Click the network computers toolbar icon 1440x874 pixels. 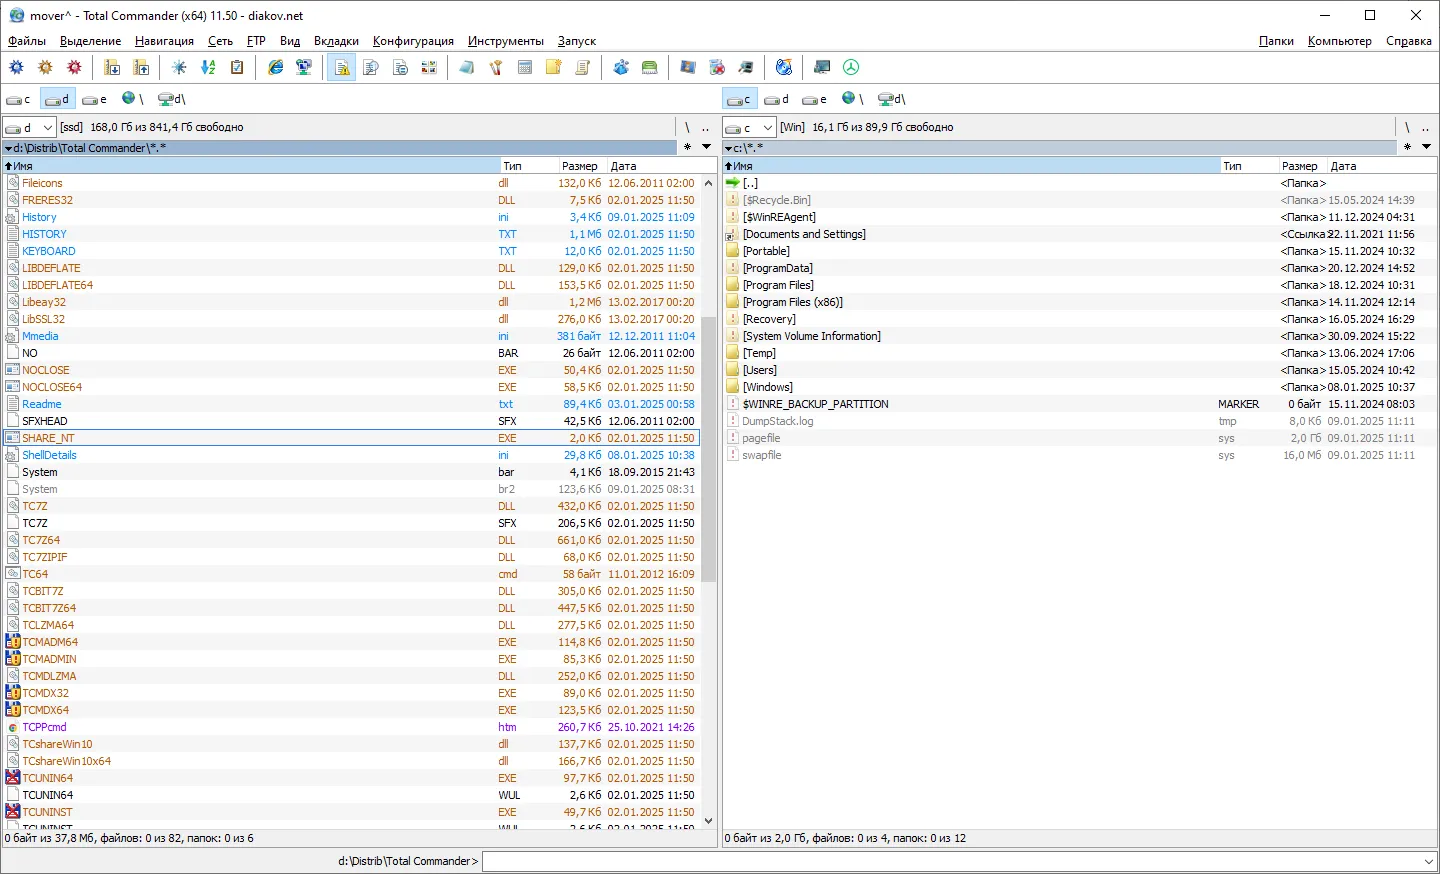point(304,67)
